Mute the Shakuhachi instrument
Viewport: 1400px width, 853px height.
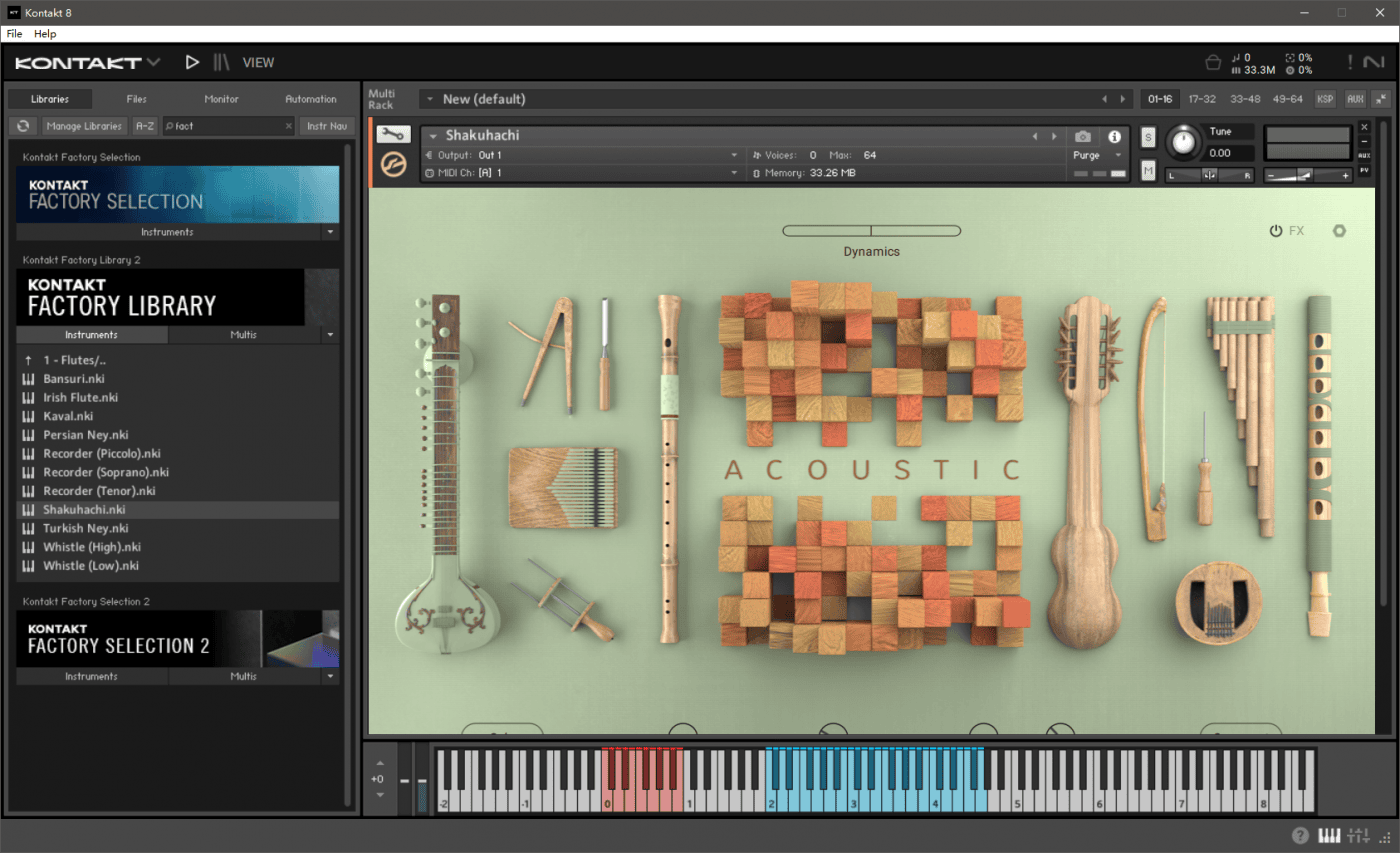click(x=1148, y=172)
